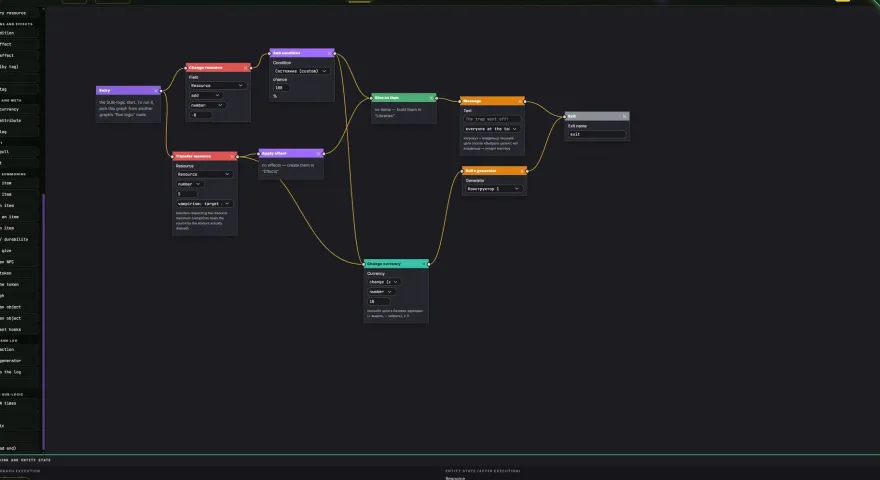The width and height of the screenshot is (880, 480).
Task: Click the Exit node's input port
Action: (565, 116)
